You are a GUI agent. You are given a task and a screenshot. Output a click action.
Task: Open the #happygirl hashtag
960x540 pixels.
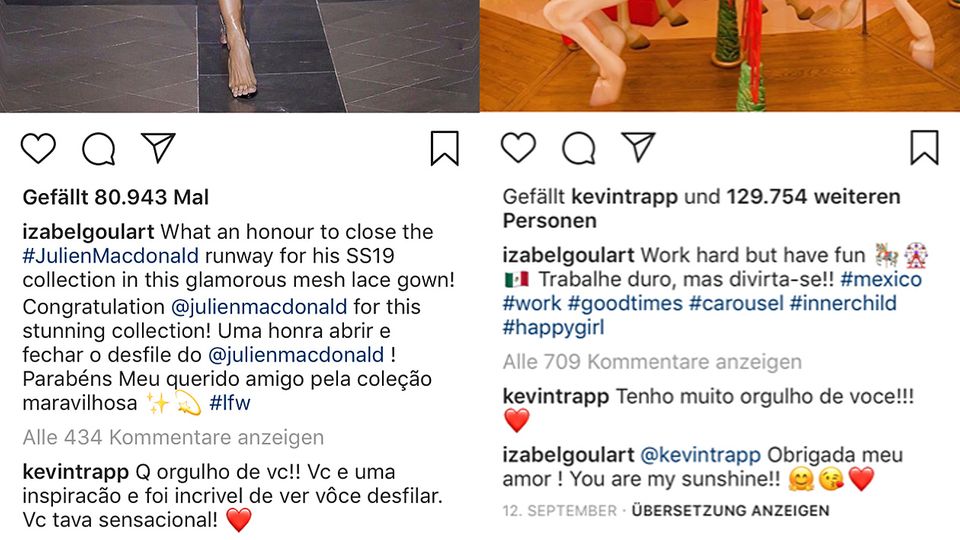pyautogui.click(x=553, y=328)
